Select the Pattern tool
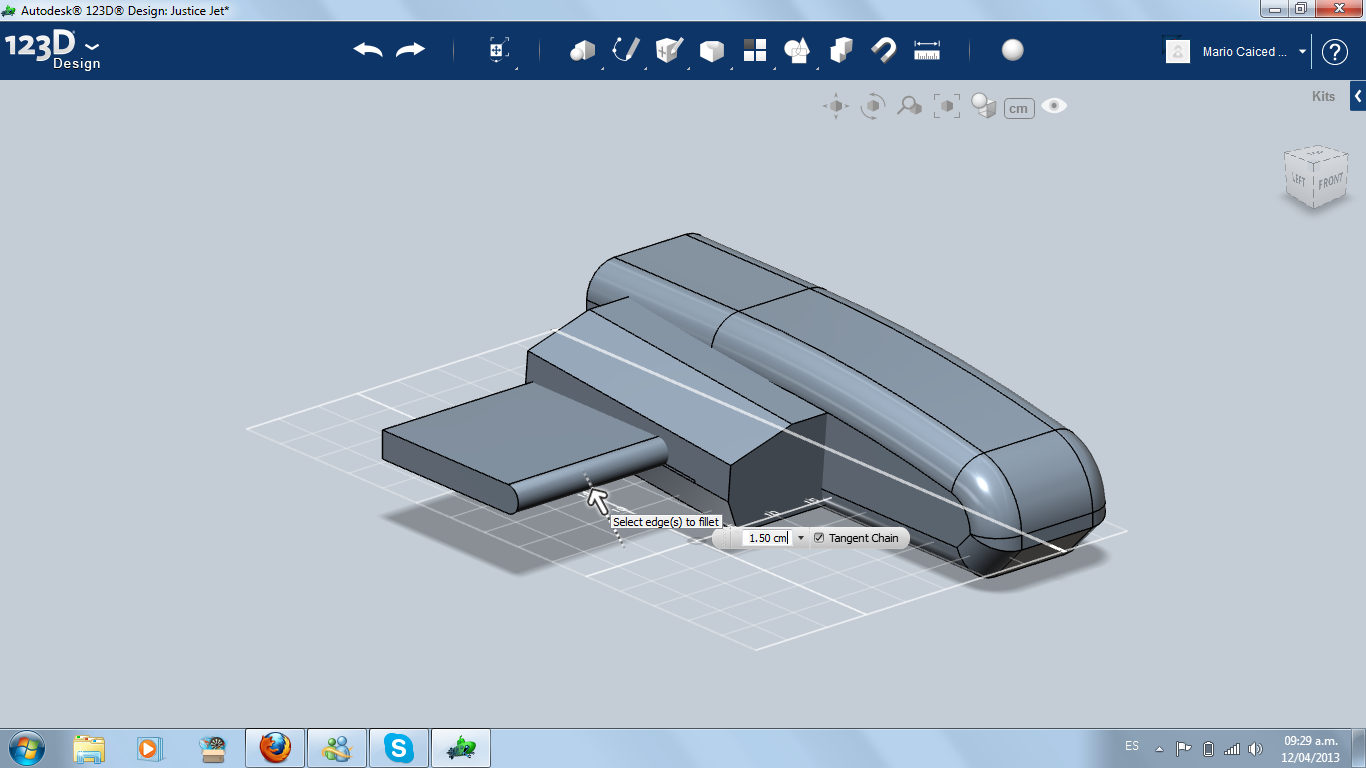Screen dimensions: 1366x768 [x=754, y=50]
